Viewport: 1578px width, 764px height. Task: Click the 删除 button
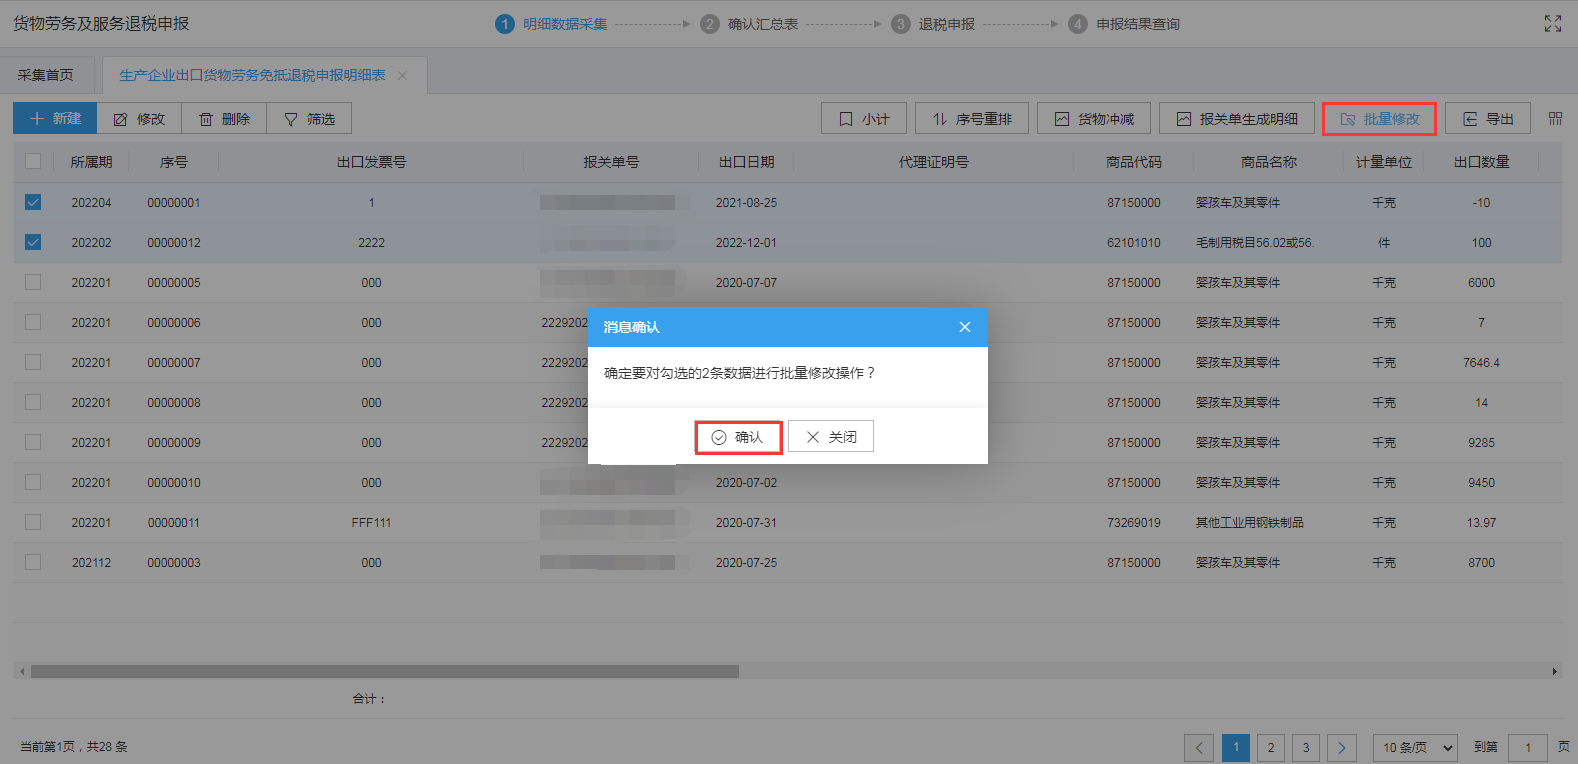pos(224,118)
